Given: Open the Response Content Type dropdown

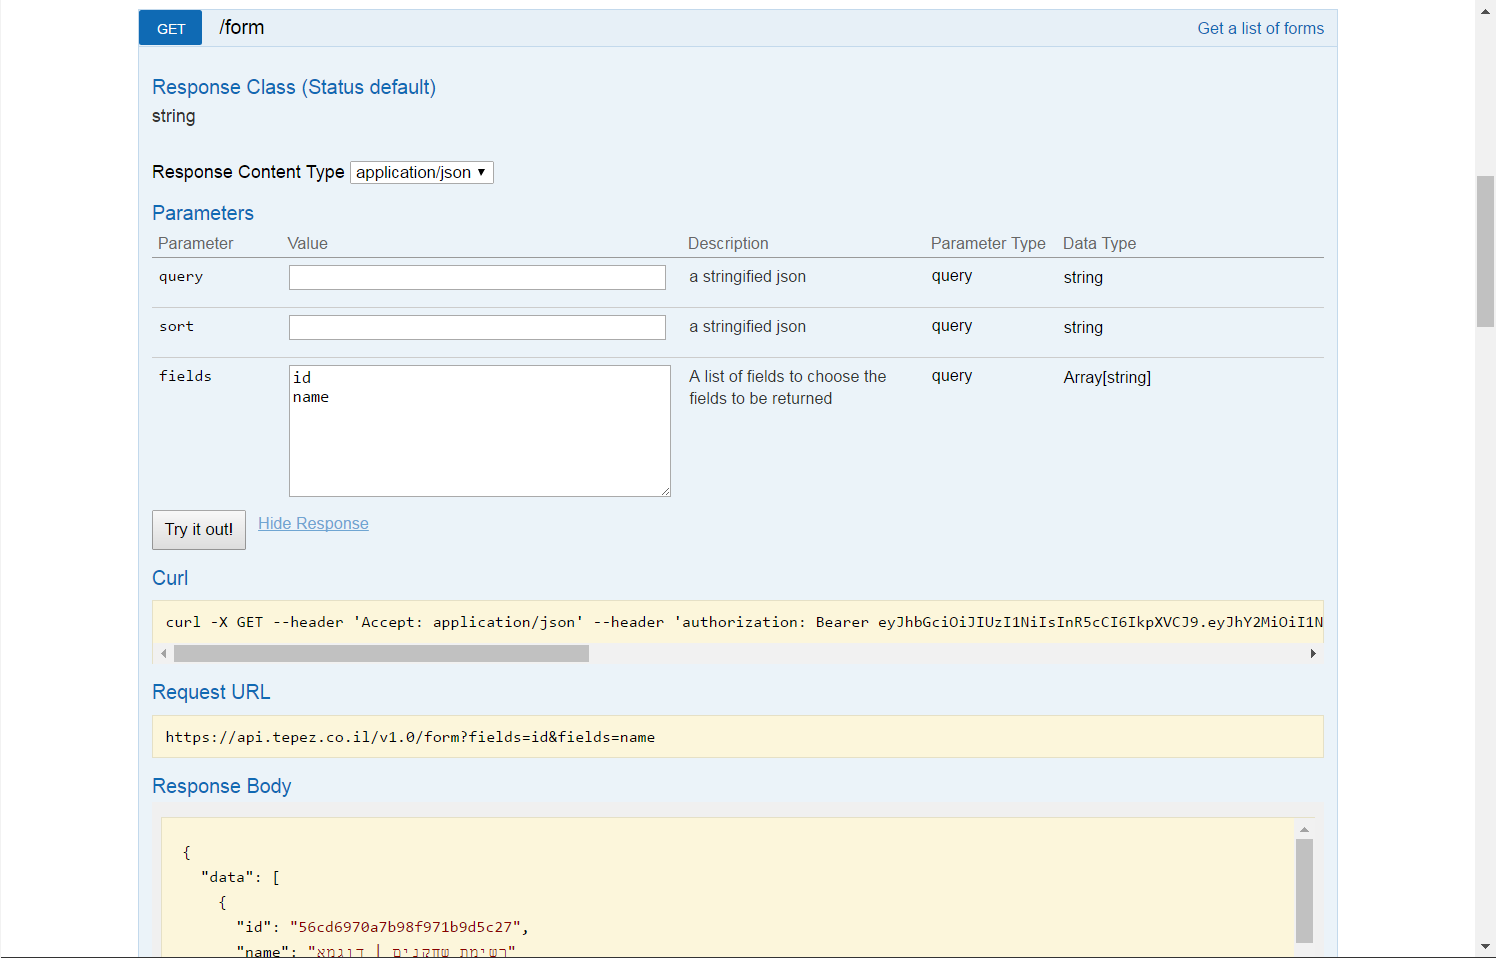Looking at the screenshot, I should (421, 172).
